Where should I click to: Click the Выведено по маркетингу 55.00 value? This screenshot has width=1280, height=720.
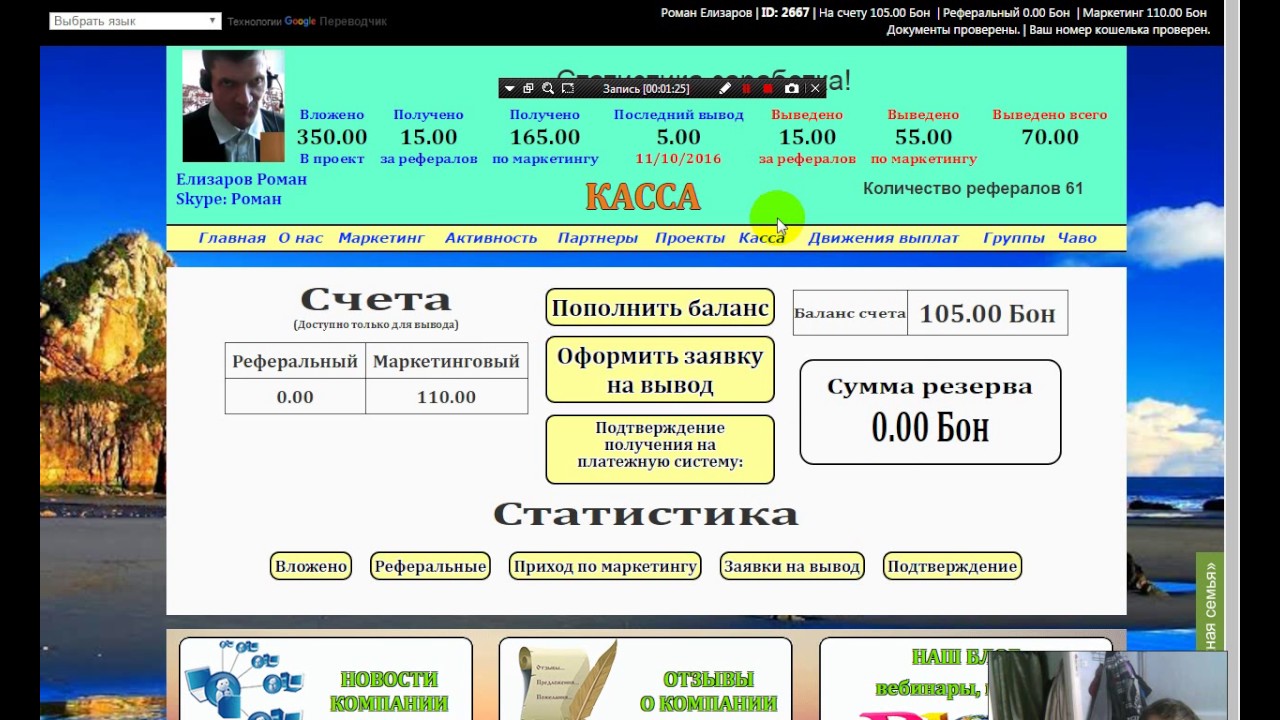click(924, 137)
